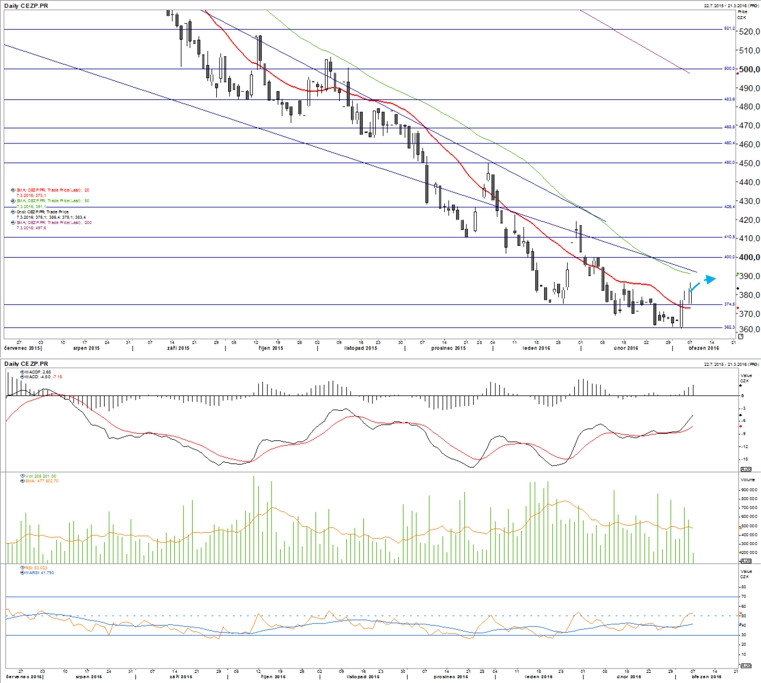Click auto-scale button at volume axis bottom
This screenshot has height=683, width=761.
tap(745, 561)
